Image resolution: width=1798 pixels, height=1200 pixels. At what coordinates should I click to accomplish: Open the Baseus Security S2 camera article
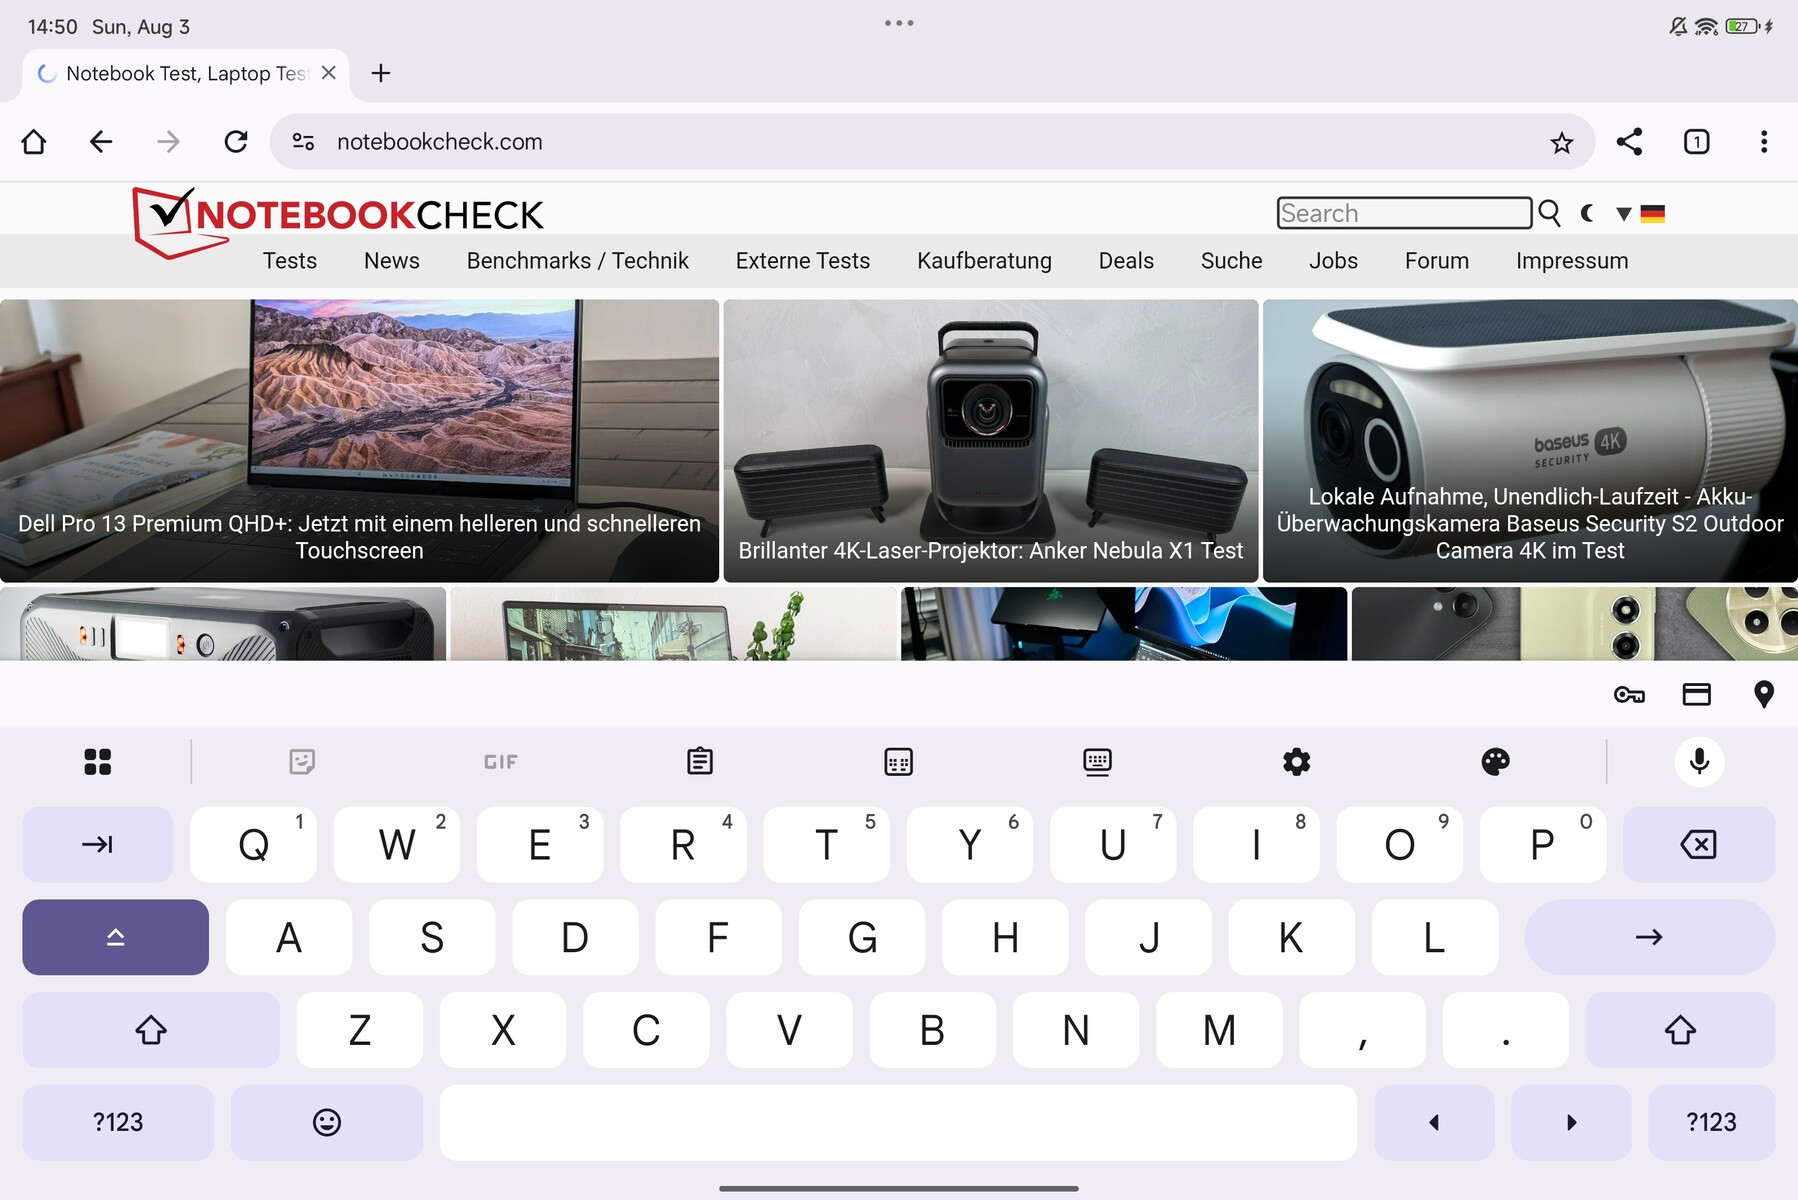click(x=1530, y=441)
